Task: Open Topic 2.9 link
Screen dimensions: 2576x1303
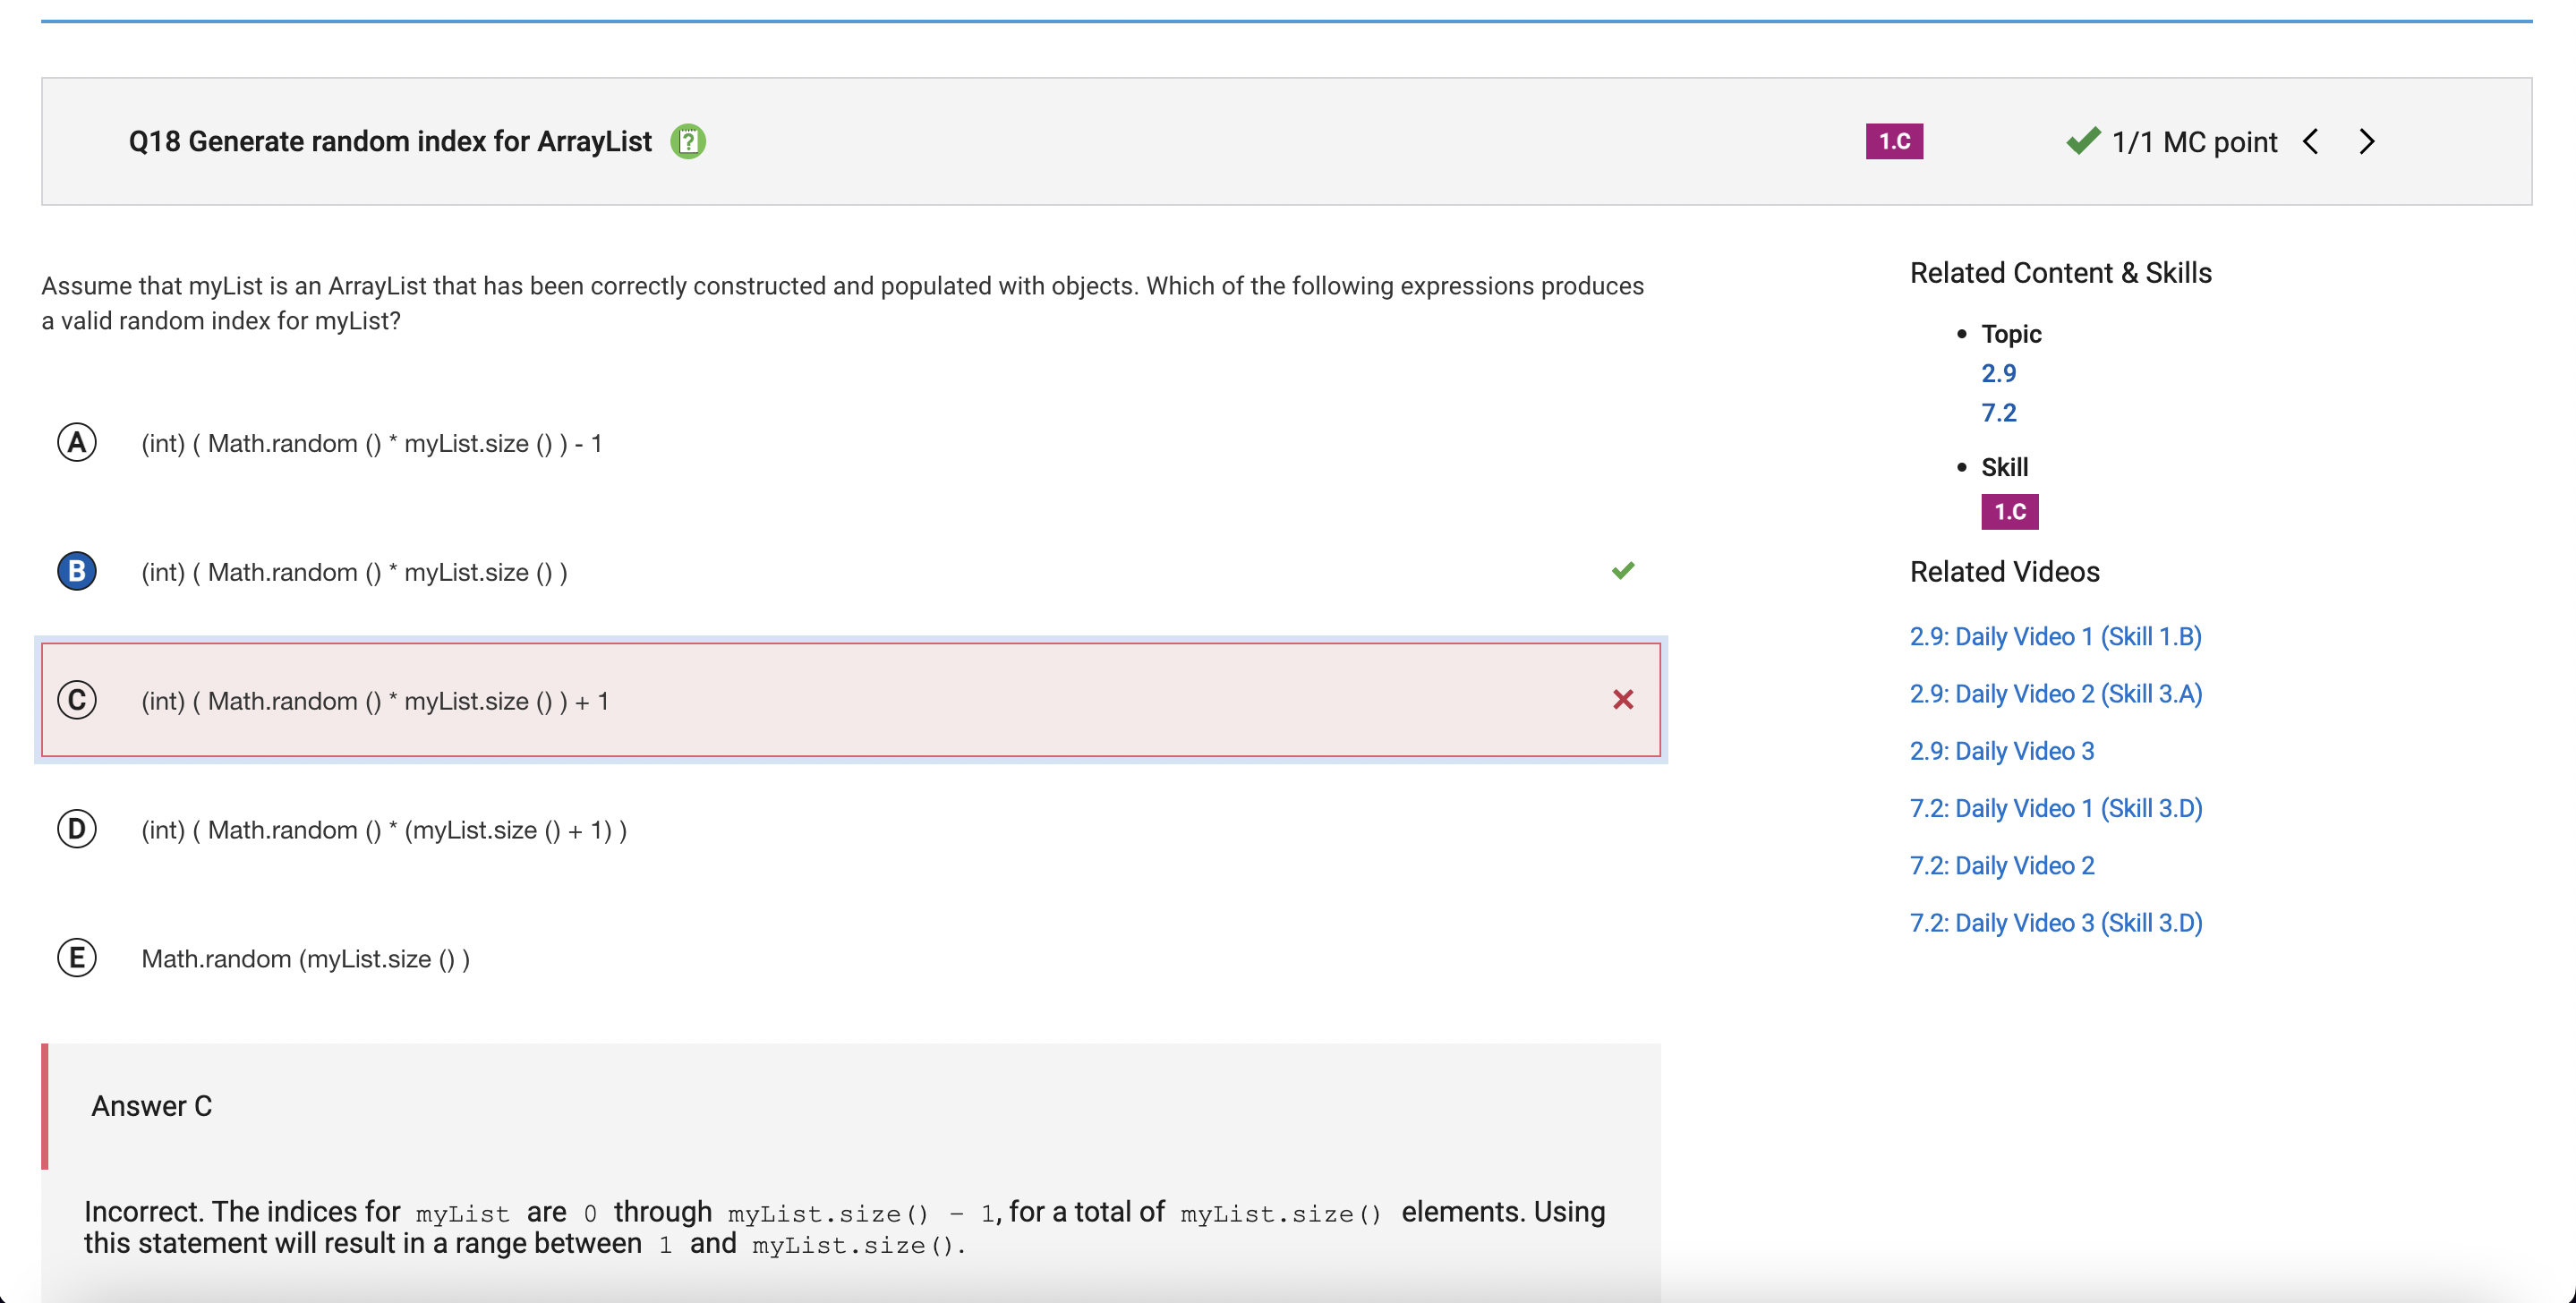Action: (1998, 373)
